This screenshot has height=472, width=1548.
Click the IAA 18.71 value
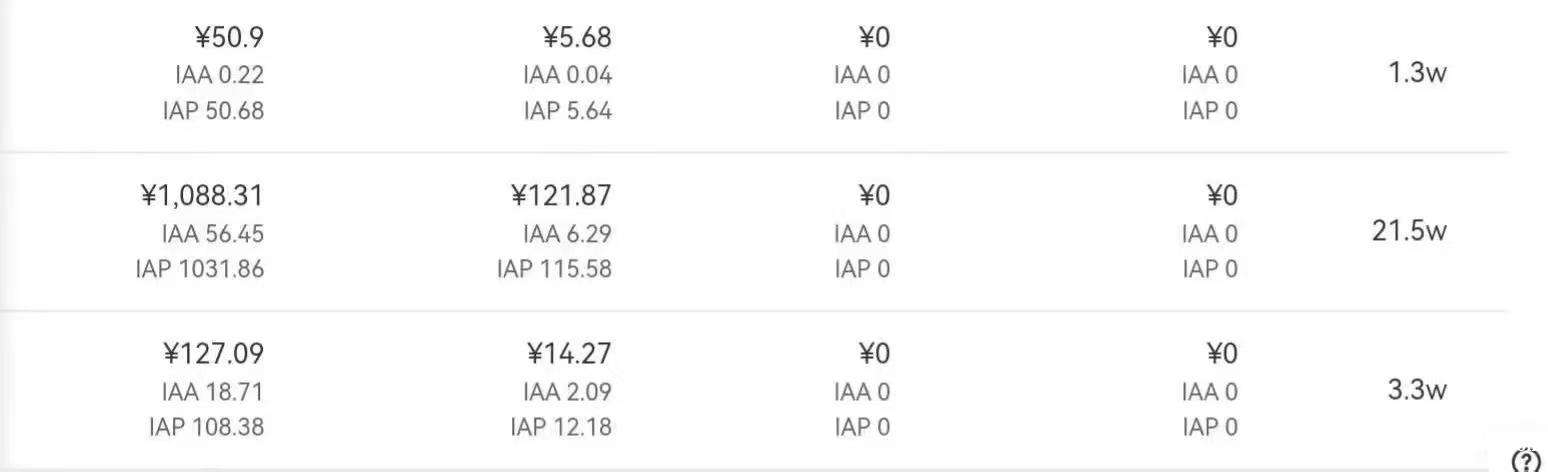[213, 391]
